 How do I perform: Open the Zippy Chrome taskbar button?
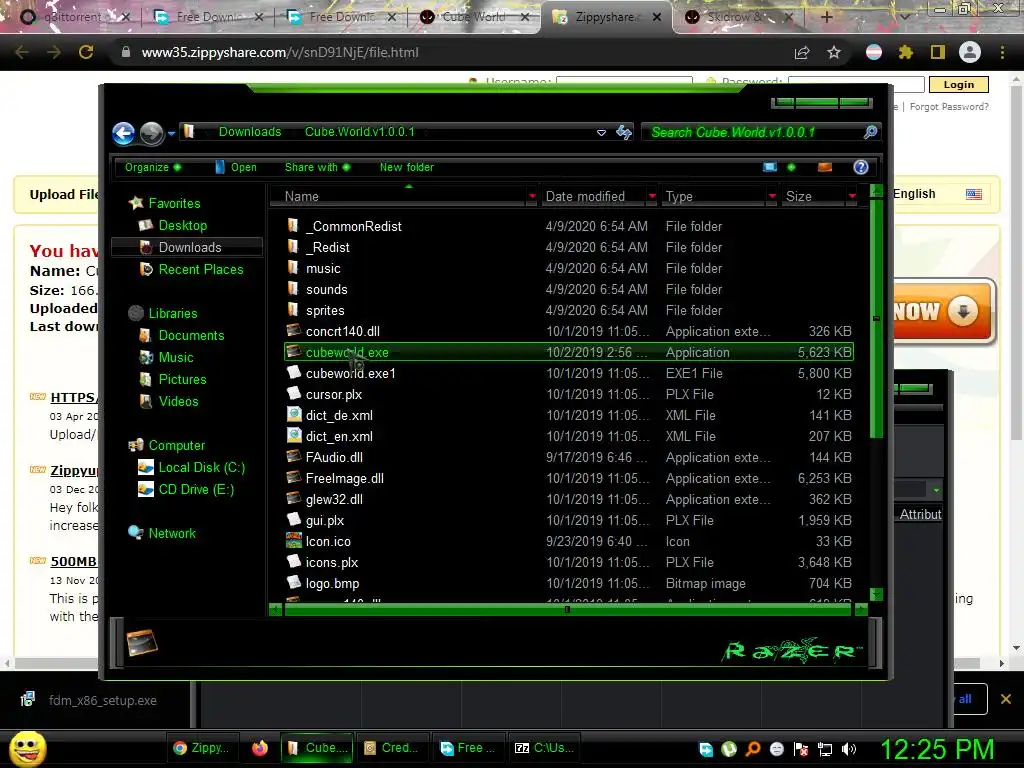tap(201, 748)
